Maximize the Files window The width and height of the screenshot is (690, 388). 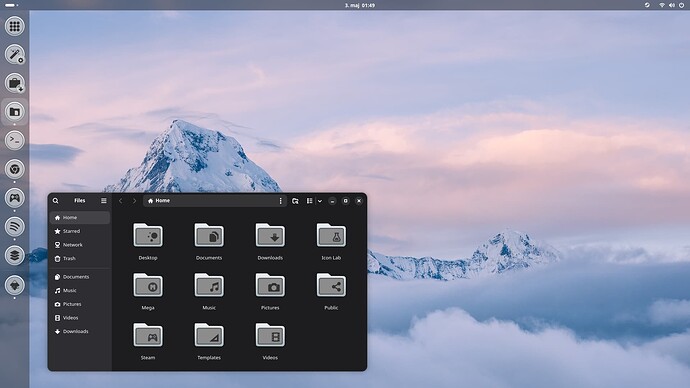(x=345, y=201)
